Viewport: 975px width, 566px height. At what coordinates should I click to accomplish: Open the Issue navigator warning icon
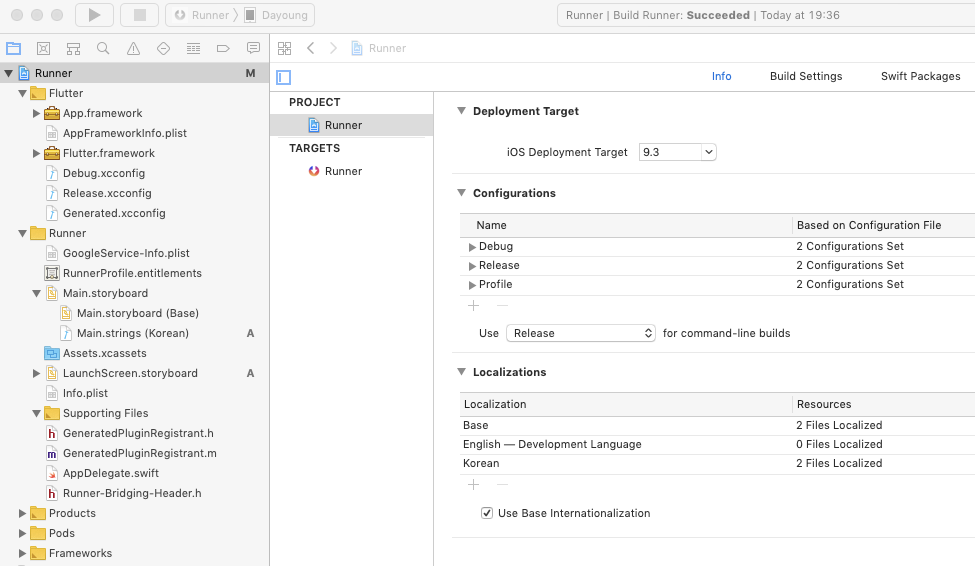[133, 48]
